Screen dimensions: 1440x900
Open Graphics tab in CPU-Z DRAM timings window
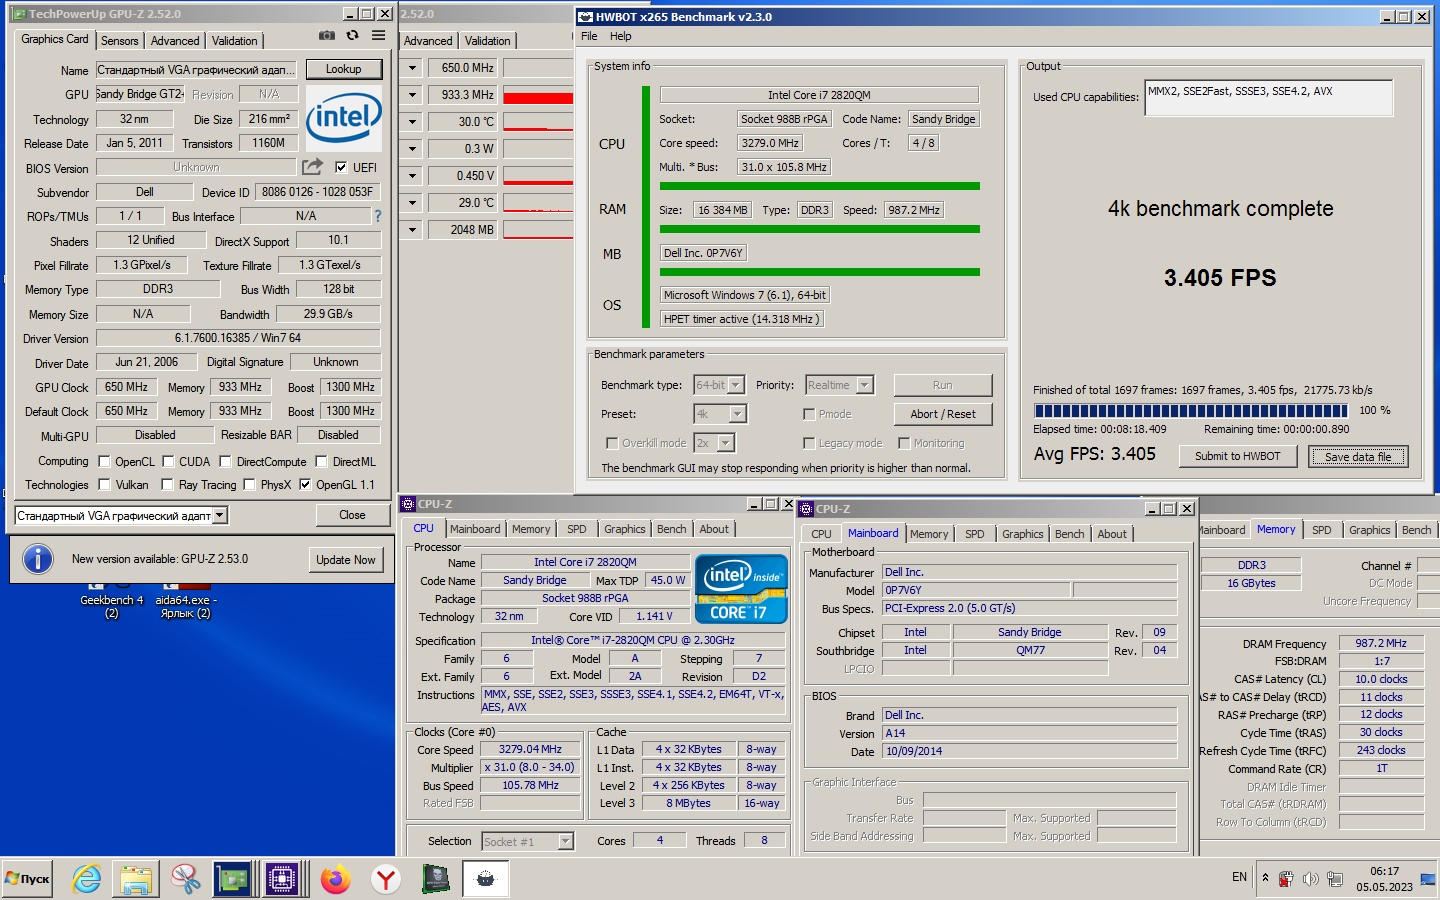pyautogui.click(x=1370, y=530)
